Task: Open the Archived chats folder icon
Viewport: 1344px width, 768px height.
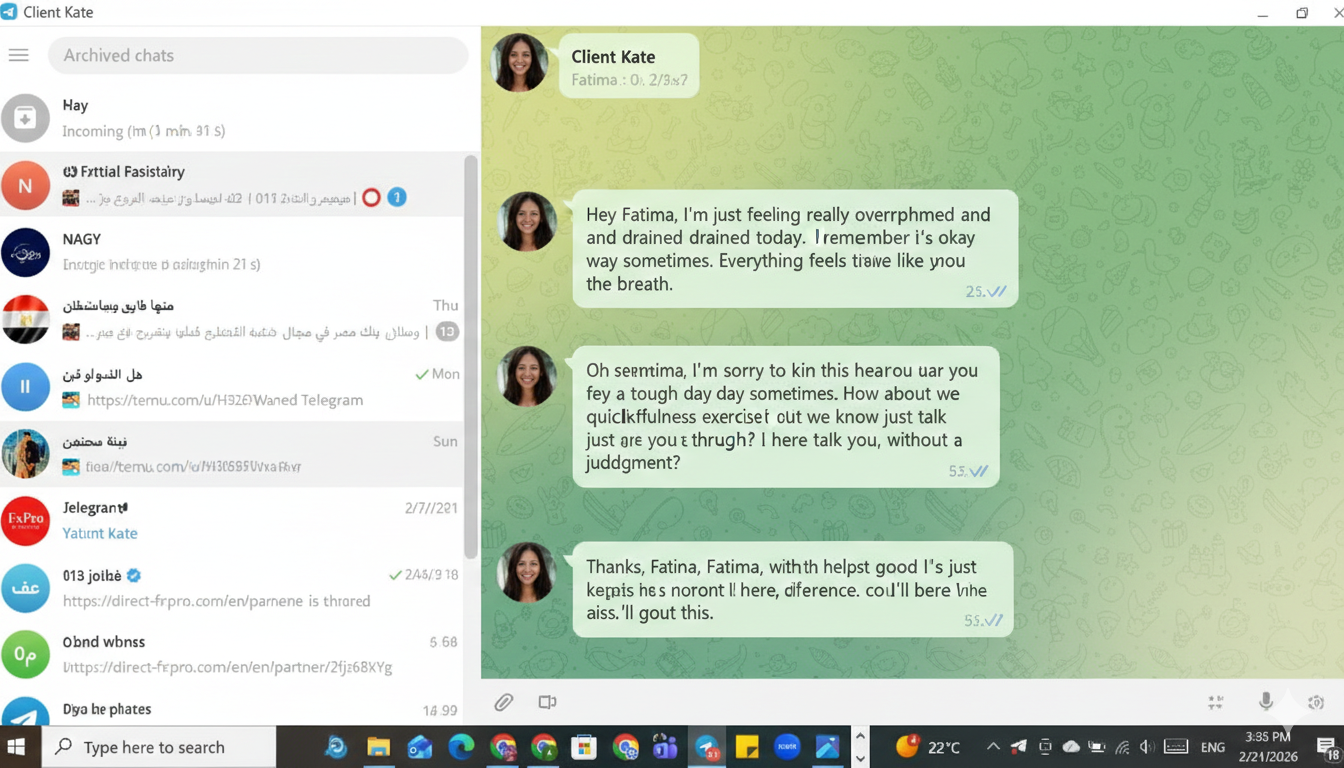Action: 25,118
